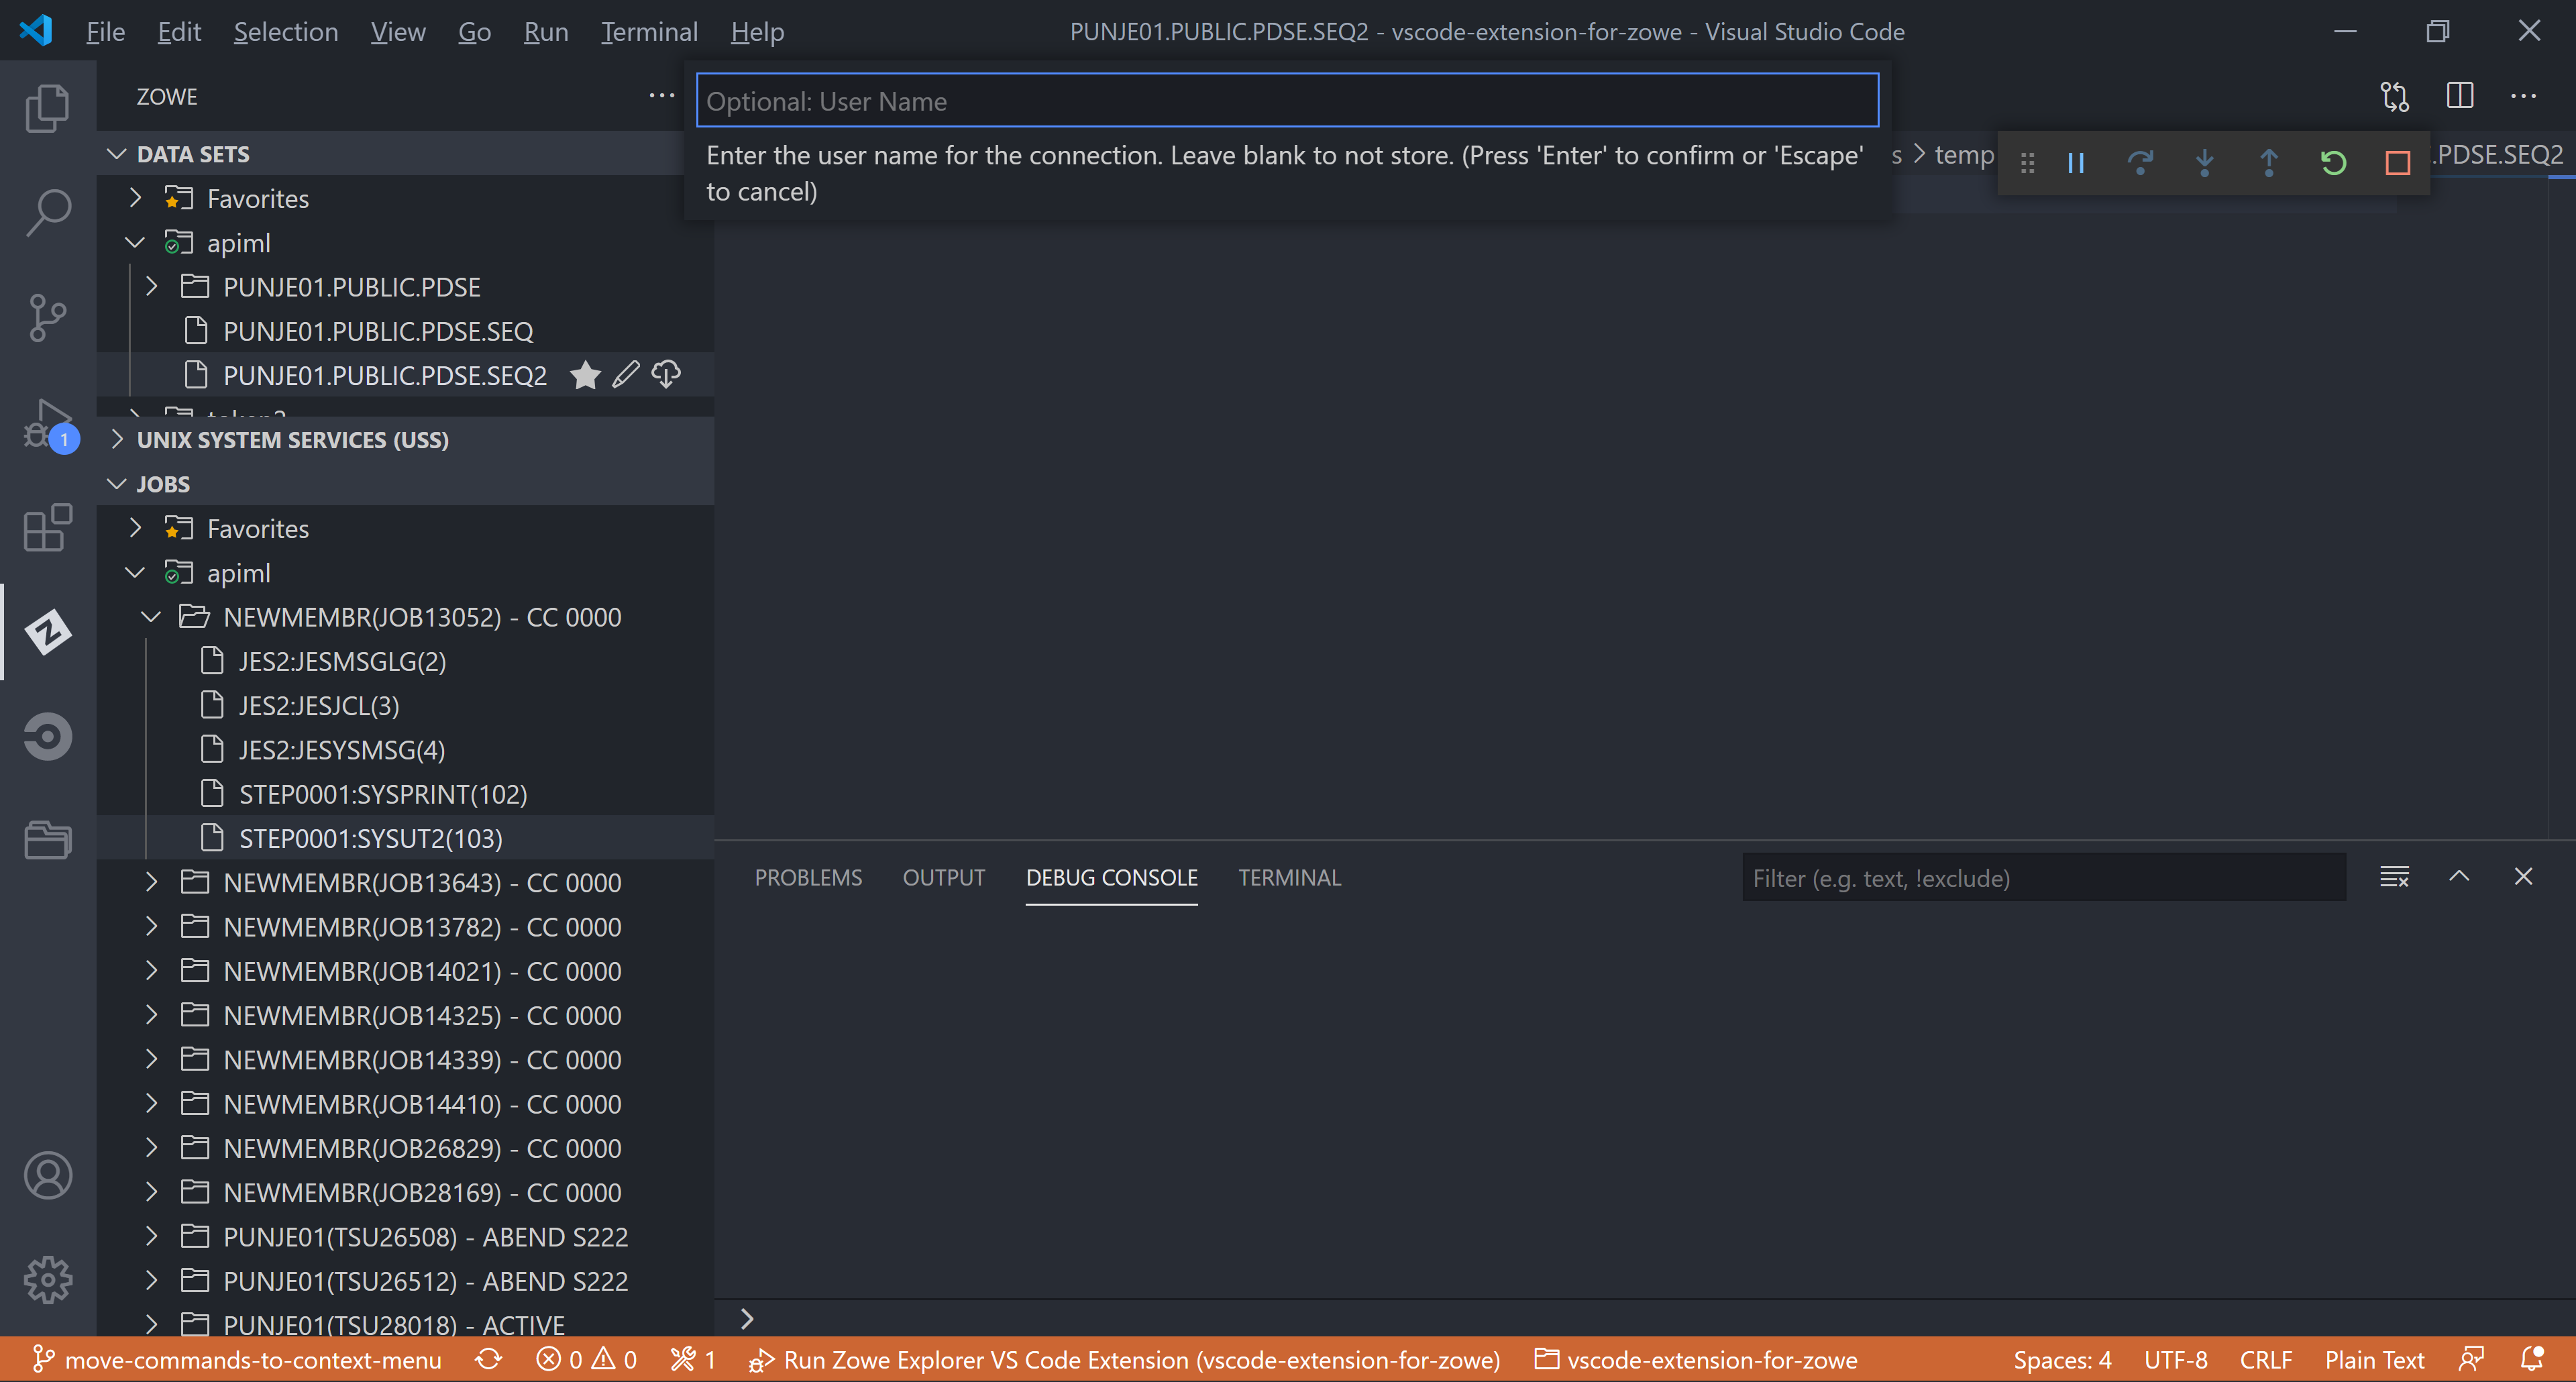
Task: Click the Debug Console filter box
Action: pos(2042,877)
